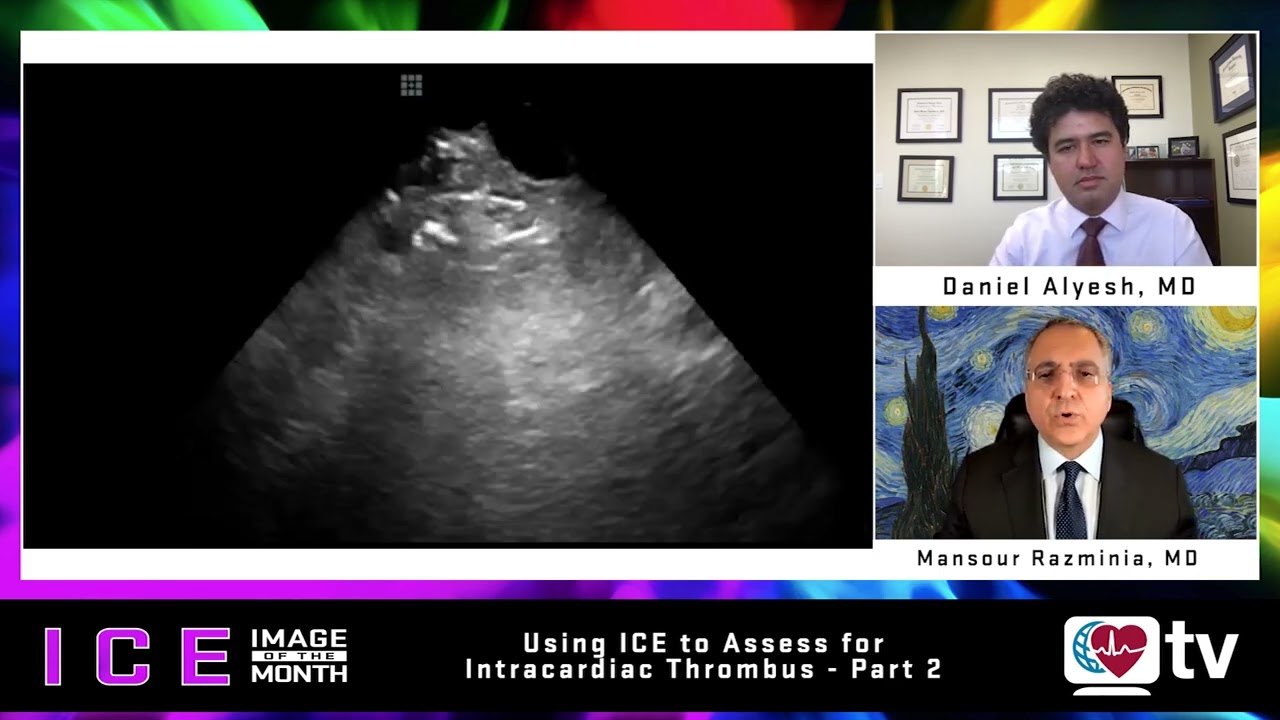Click the purple "ICE" logo text
The height and width of the screenshot is (720, 1280).
138,656
